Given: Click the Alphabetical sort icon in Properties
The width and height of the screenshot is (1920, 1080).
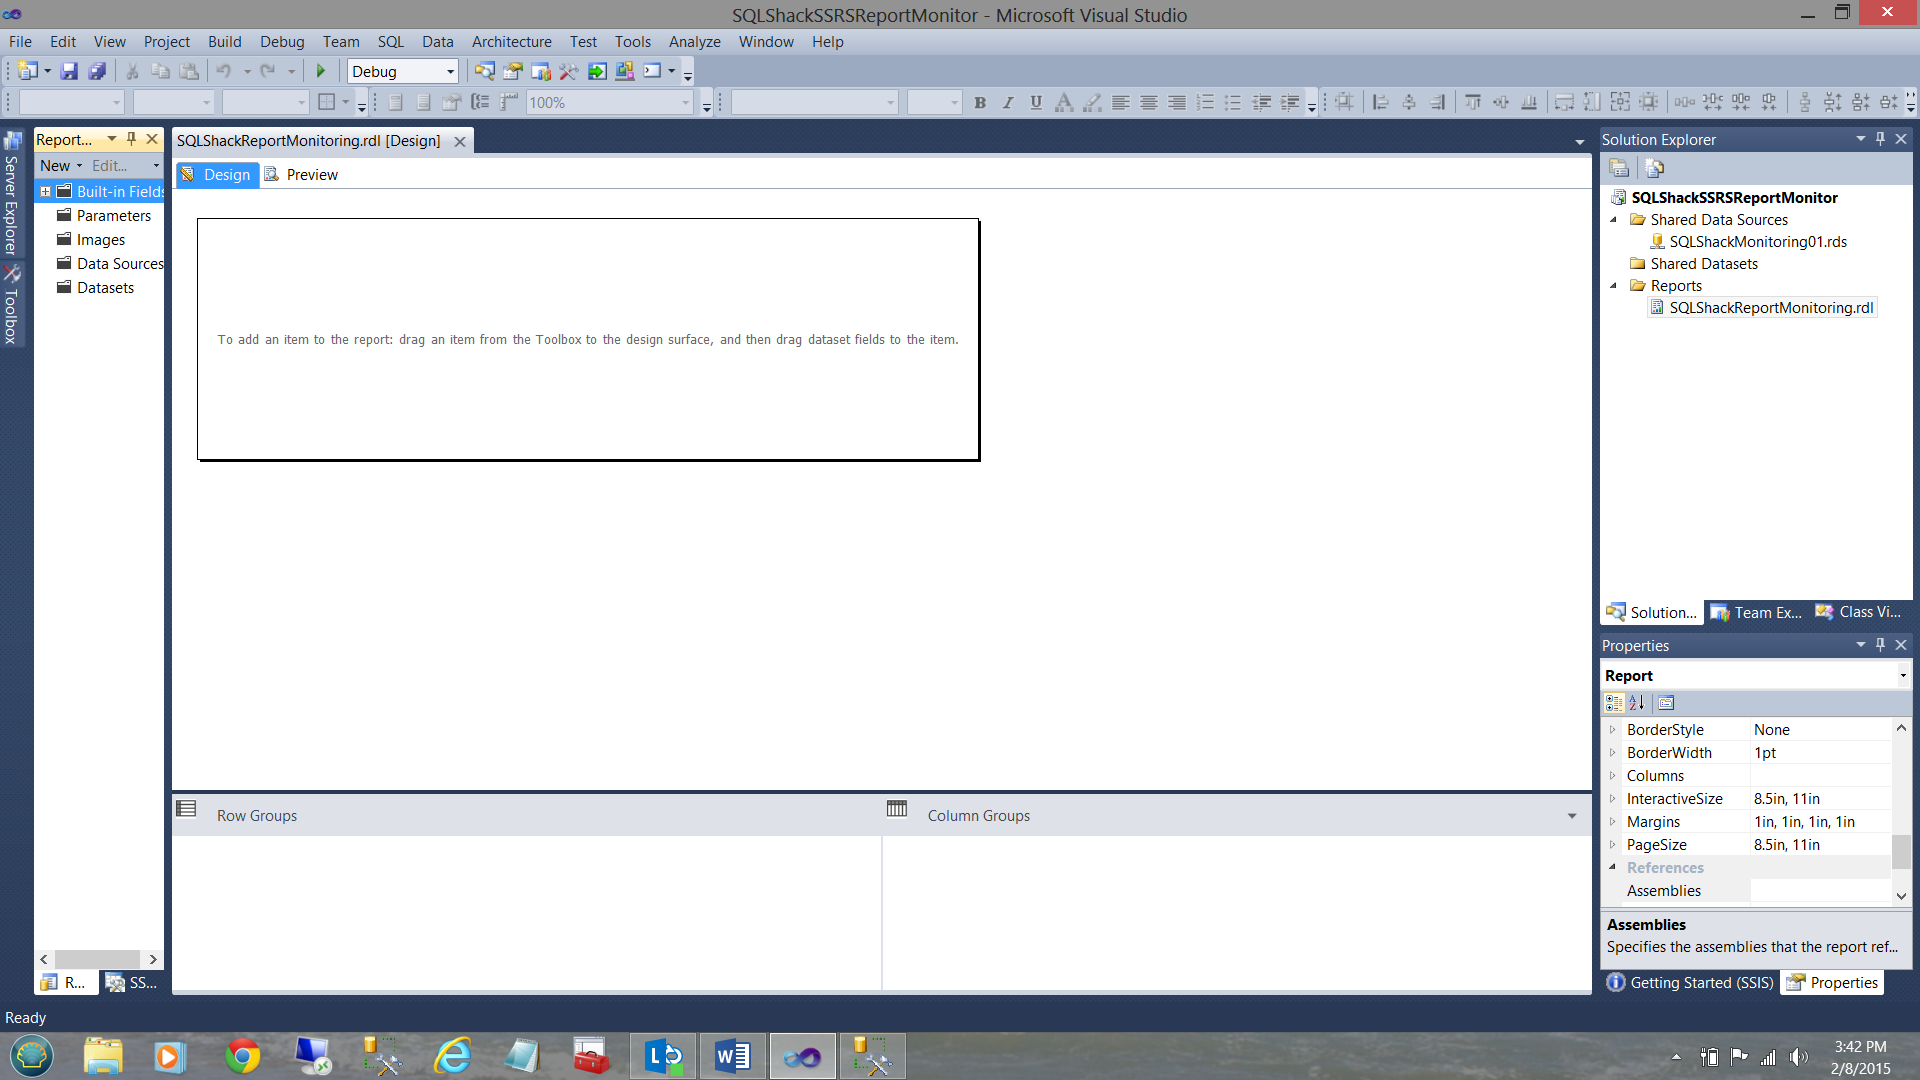Looking at the screenshot, I should [1637, 703].
